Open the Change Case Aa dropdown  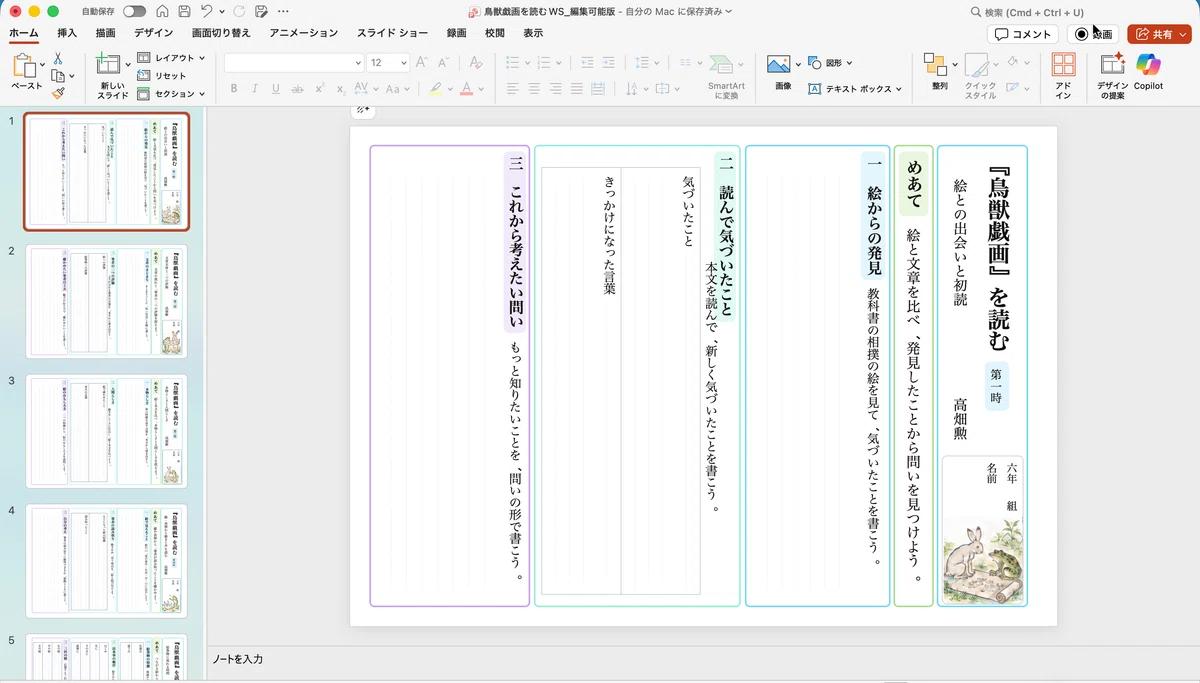396,88
